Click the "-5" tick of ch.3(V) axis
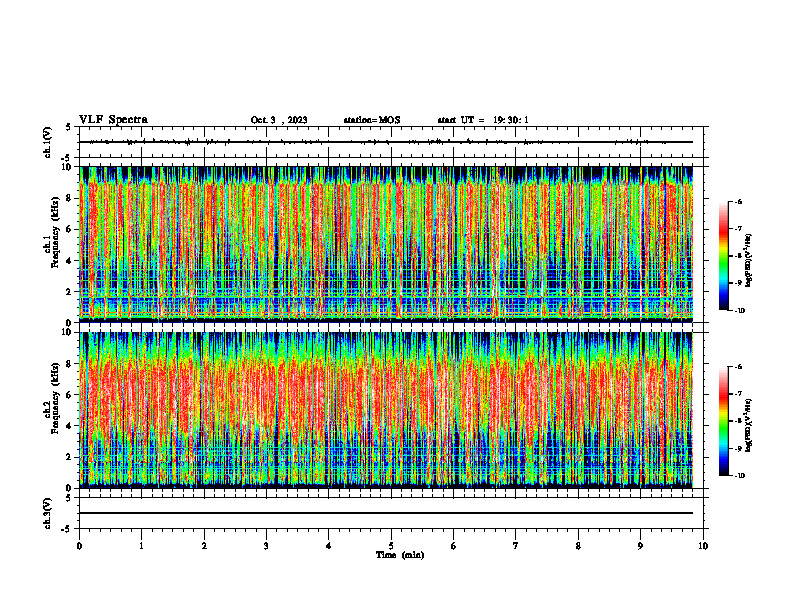Screen dimensions: 792x612 (x=67, y=529)
